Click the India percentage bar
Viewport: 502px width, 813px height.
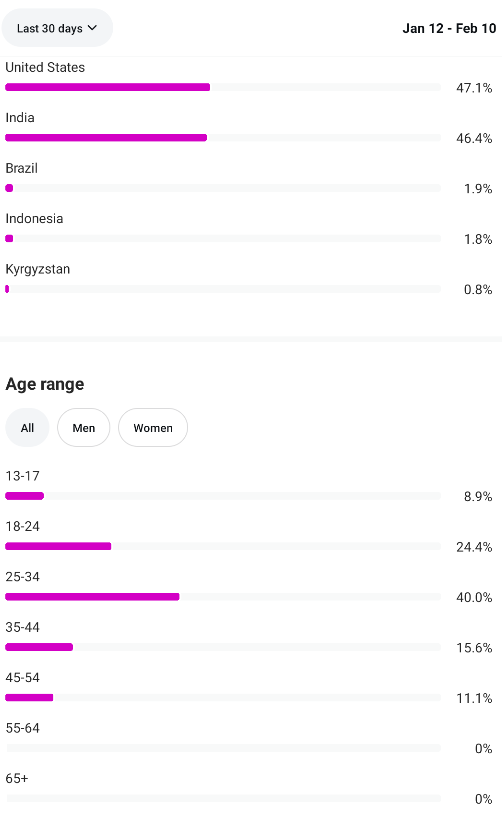point(106,137)
